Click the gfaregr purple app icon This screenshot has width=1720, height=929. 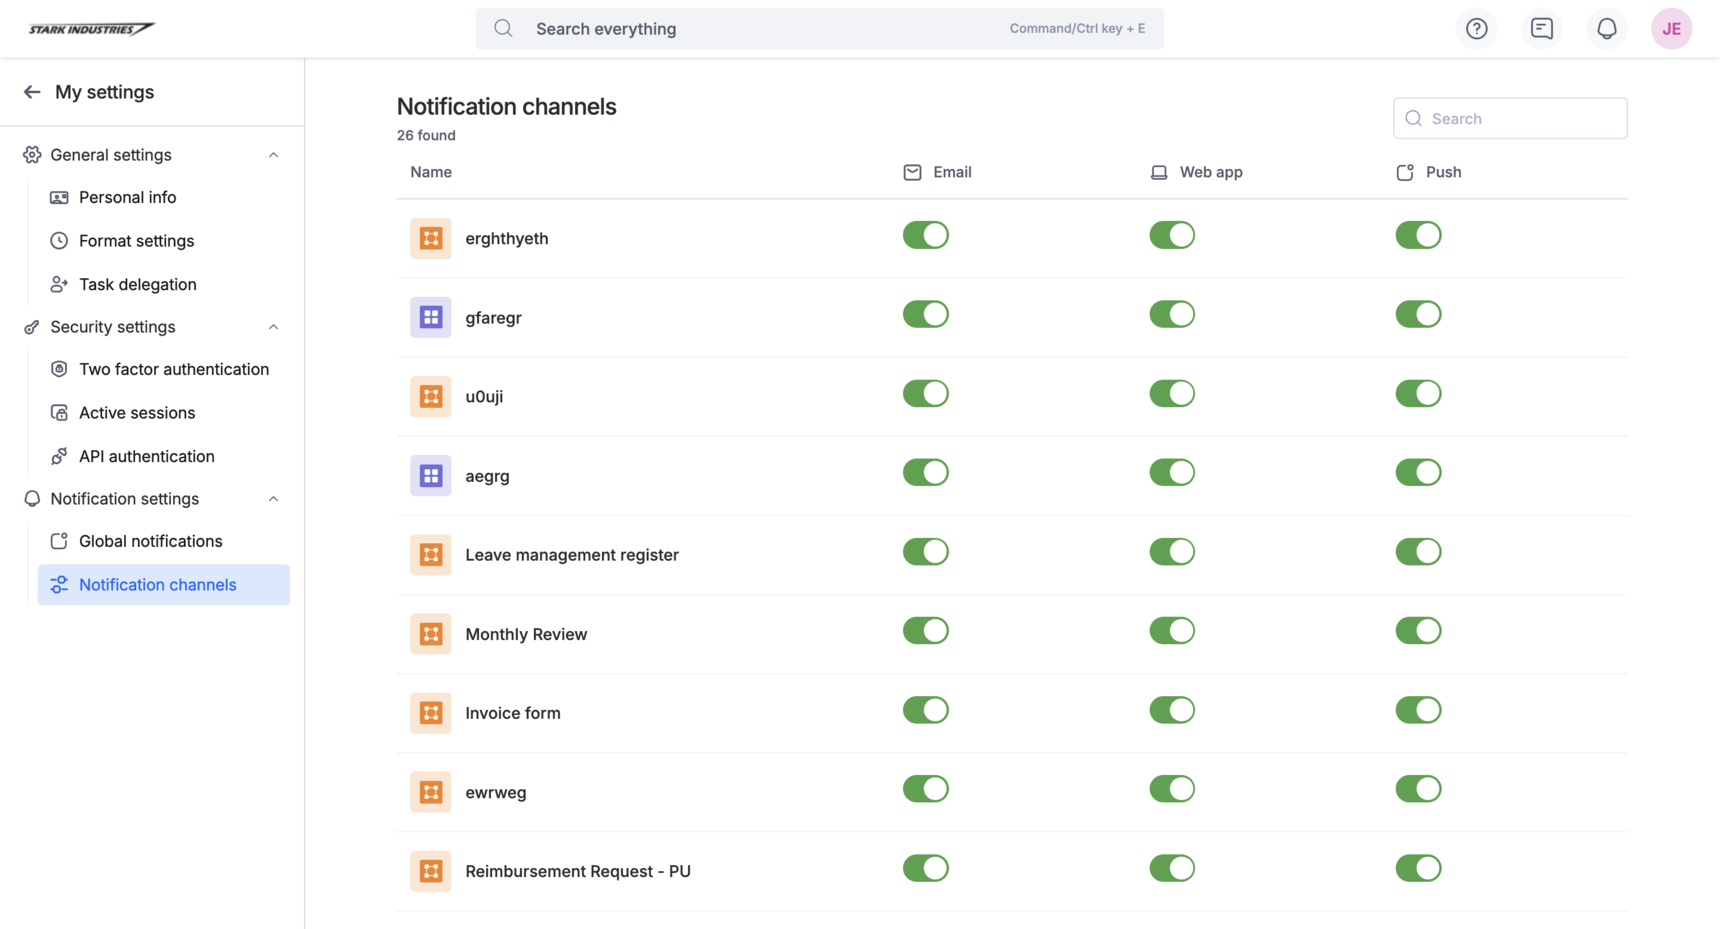pos(431,317)
